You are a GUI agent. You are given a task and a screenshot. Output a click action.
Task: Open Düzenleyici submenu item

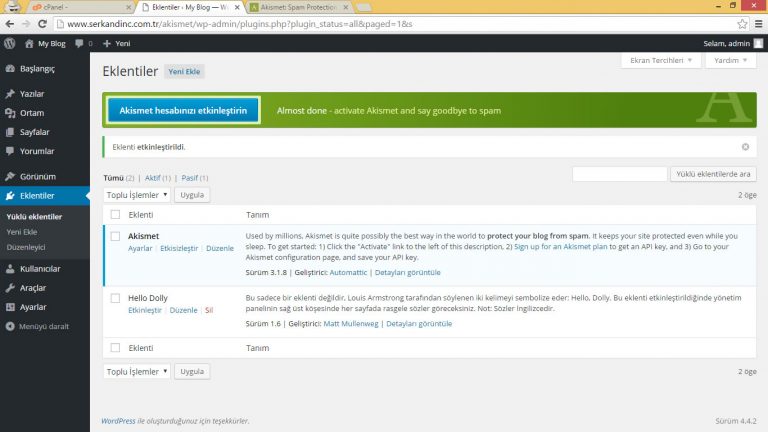tap(26, 247)
